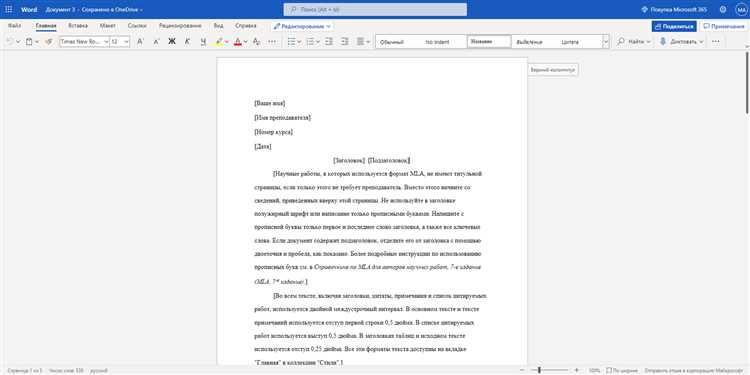
Task: Apply the No Indent style
Action: 437,42
